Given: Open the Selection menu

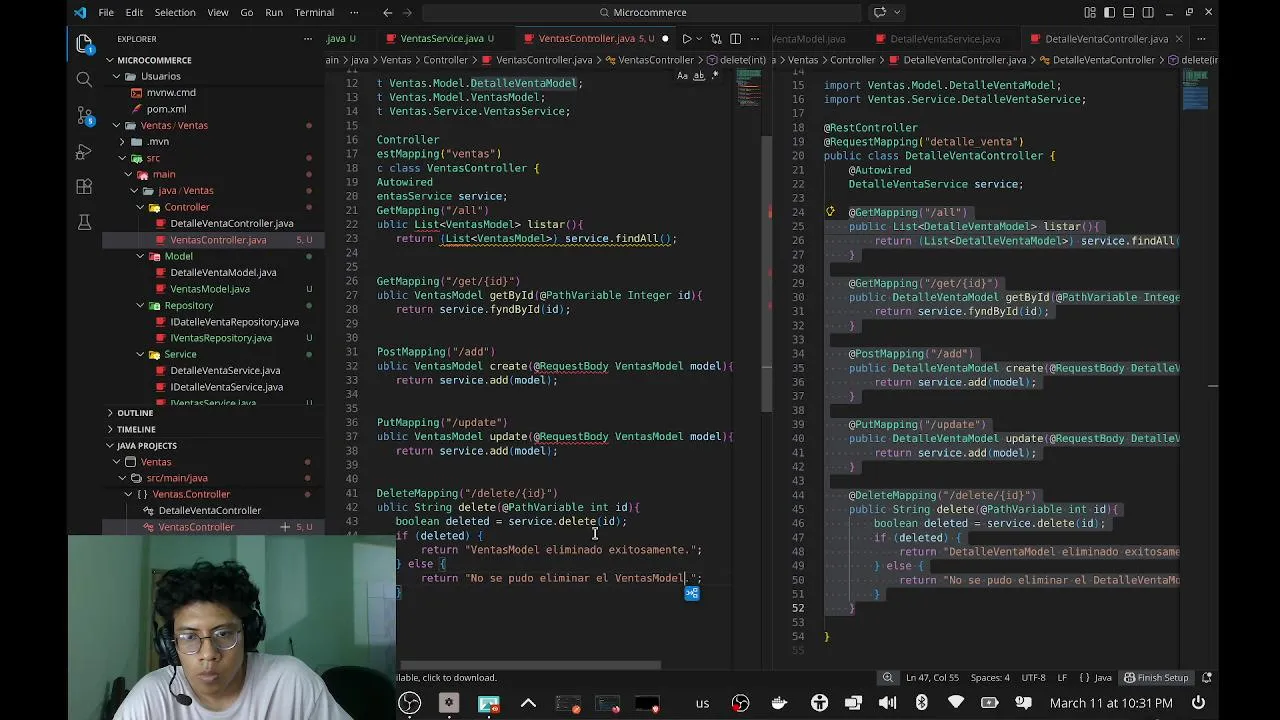Looking at the screenshot, I should click(x=175, y=12).
